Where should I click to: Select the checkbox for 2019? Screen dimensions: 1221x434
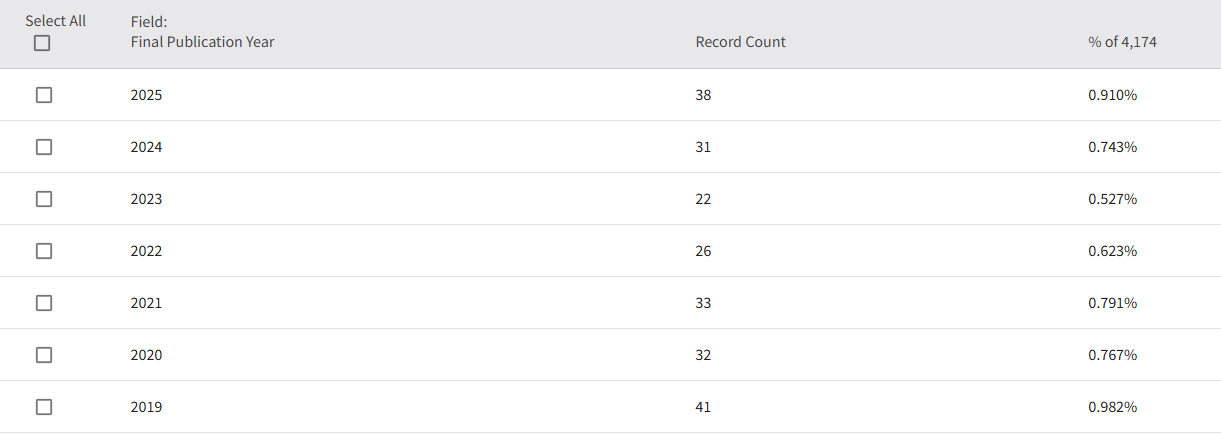[x=44, y=407]
